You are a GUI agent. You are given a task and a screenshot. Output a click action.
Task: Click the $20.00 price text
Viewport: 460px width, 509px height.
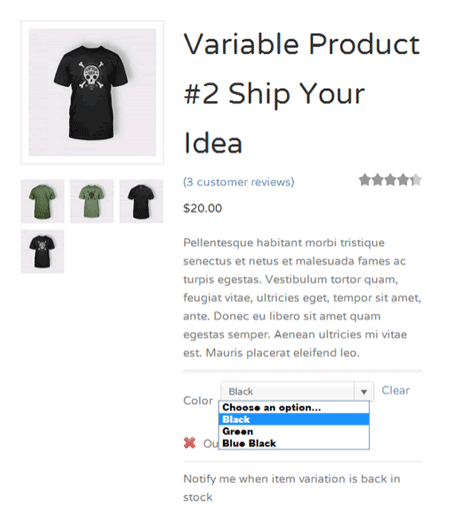click(203, 208)
